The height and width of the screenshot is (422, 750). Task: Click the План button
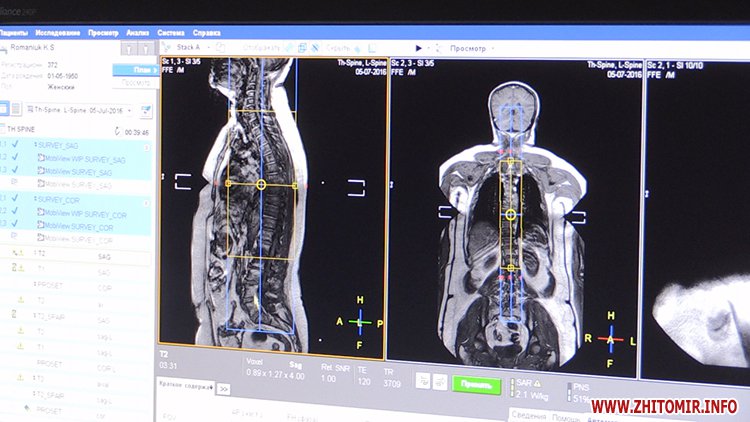click(141, 70)
